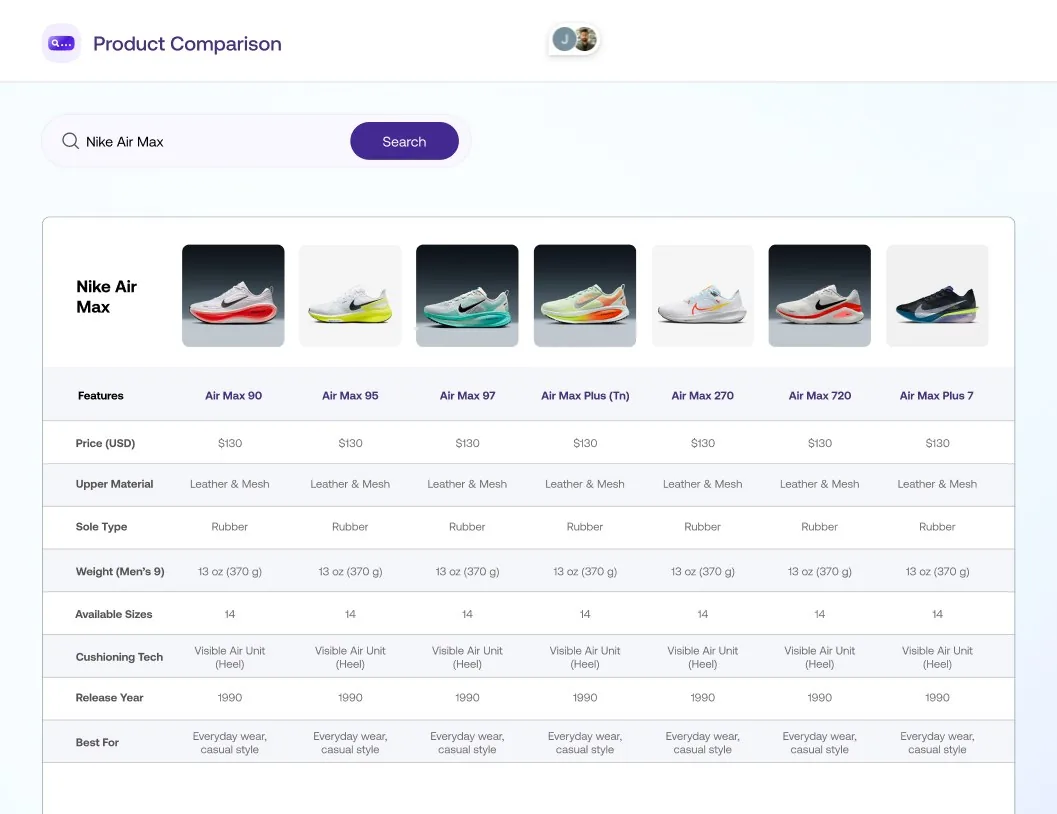Open the Air Max 97 shoe thumbnail
The height and width of the screenshot is (814, 1057).
click(x=467, y=296)
